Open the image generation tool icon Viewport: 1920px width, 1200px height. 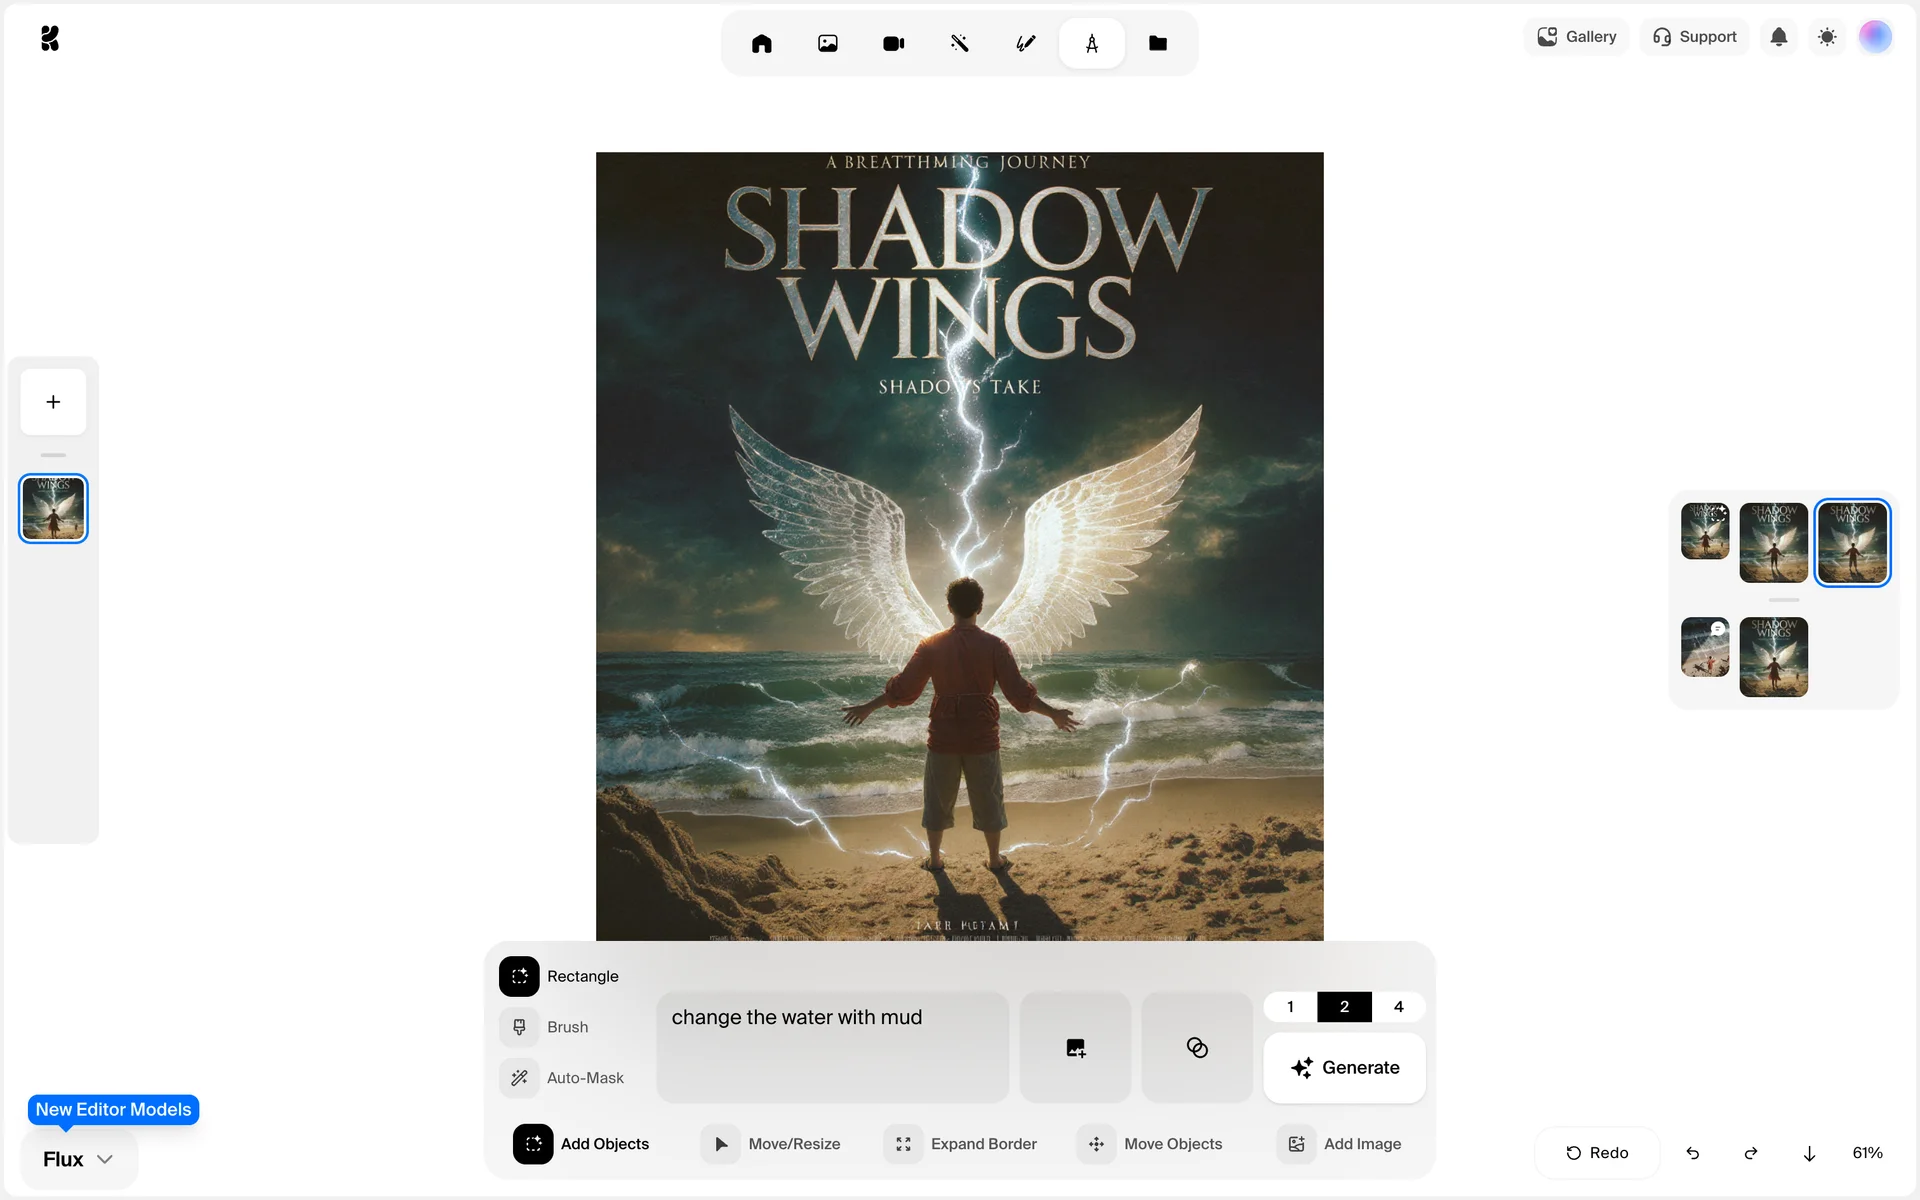pos(827,43)
